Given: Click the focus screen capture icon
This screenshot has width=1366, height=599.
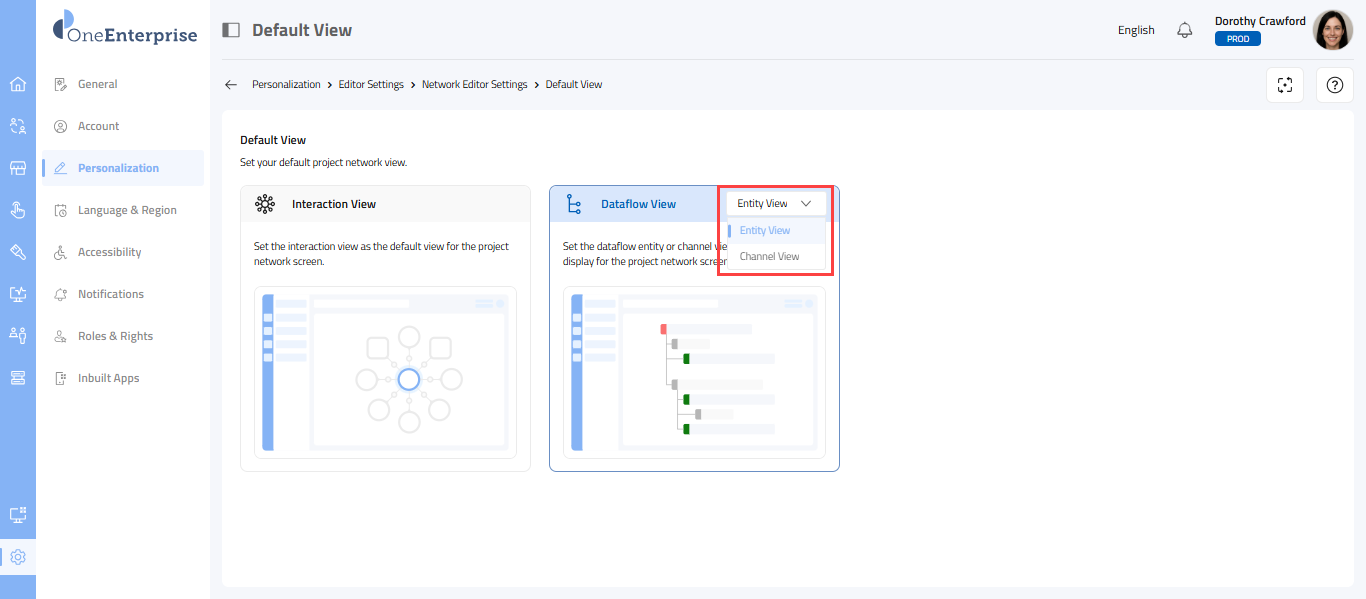Looking at the screenshot, I should 1285,85.
